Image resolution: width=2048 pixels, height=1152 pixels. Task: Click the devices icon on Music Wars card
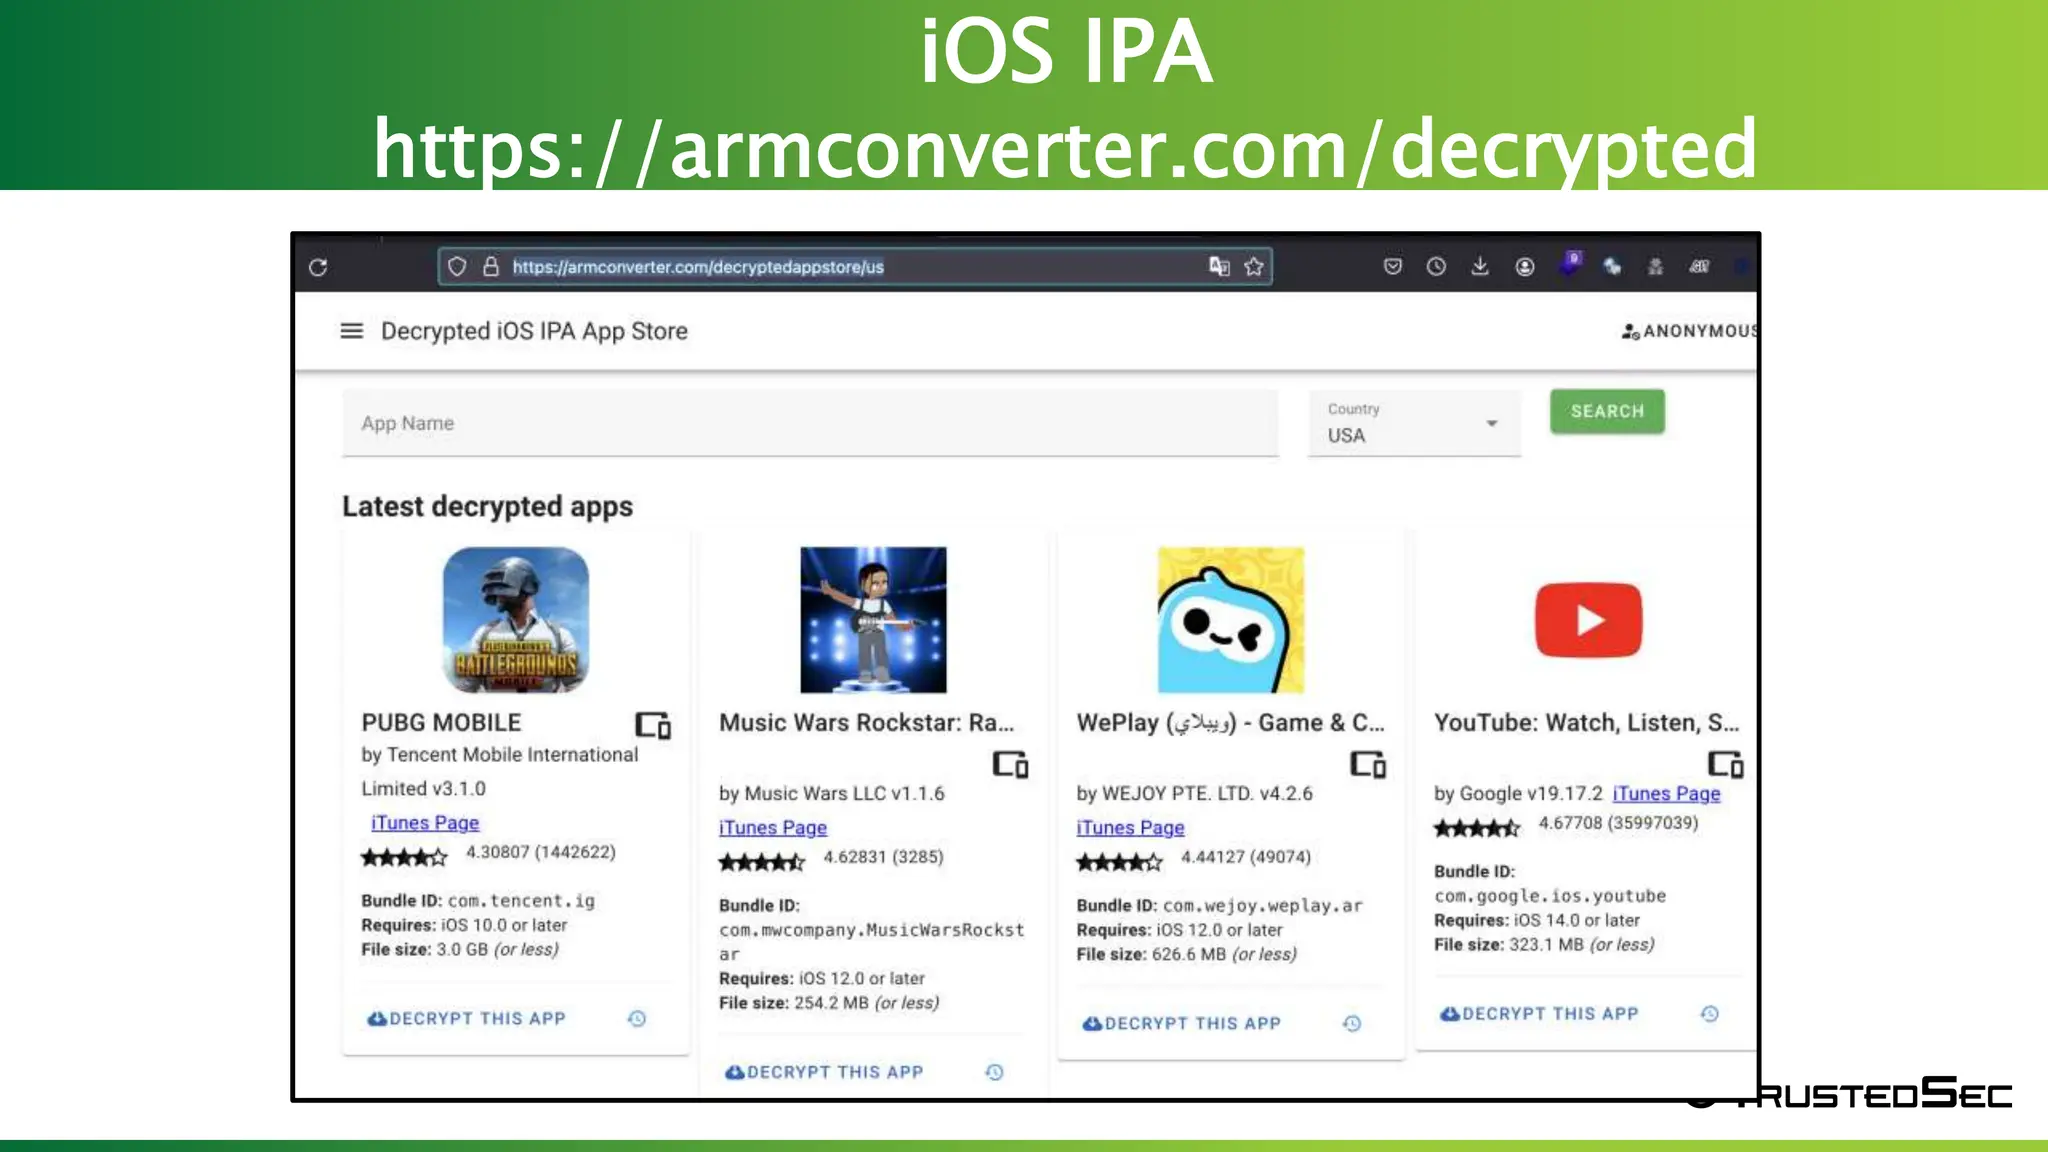[1010, 765]
